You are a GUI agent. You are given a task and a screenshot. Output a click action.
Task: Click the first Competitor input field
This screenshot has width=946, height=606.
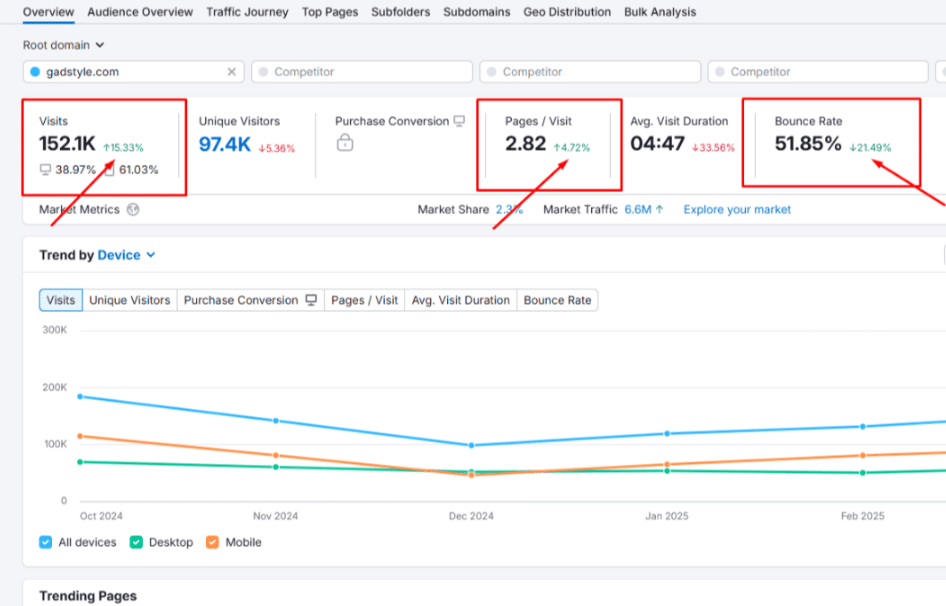(x=360, y=71)
